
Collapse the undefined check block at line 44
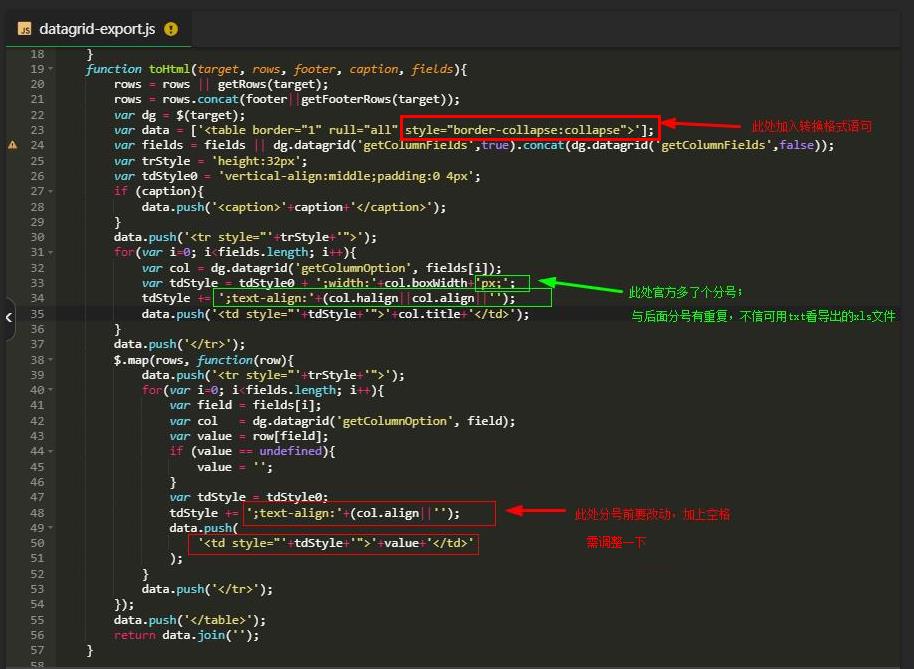click(50, 450)
